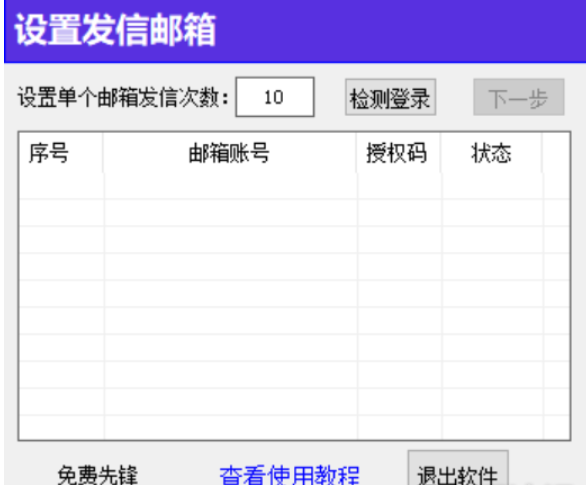Select the first empty row in mailbox table
Image resolution: width=586 pixels, height=485 pixels.
(x=294, y=186)
